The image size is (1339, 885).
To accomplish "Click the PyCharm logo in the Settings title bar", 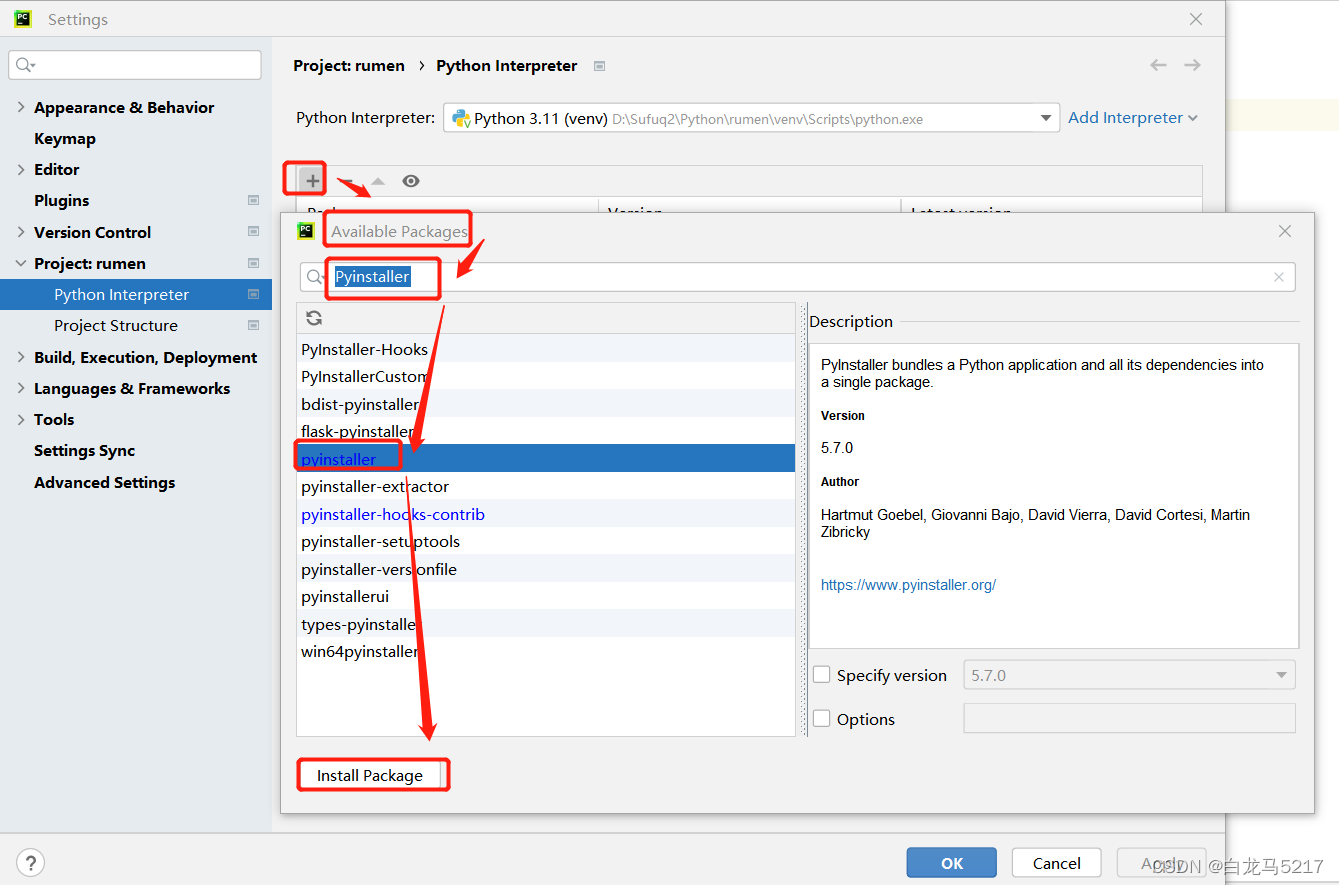I will coord(23,18).
